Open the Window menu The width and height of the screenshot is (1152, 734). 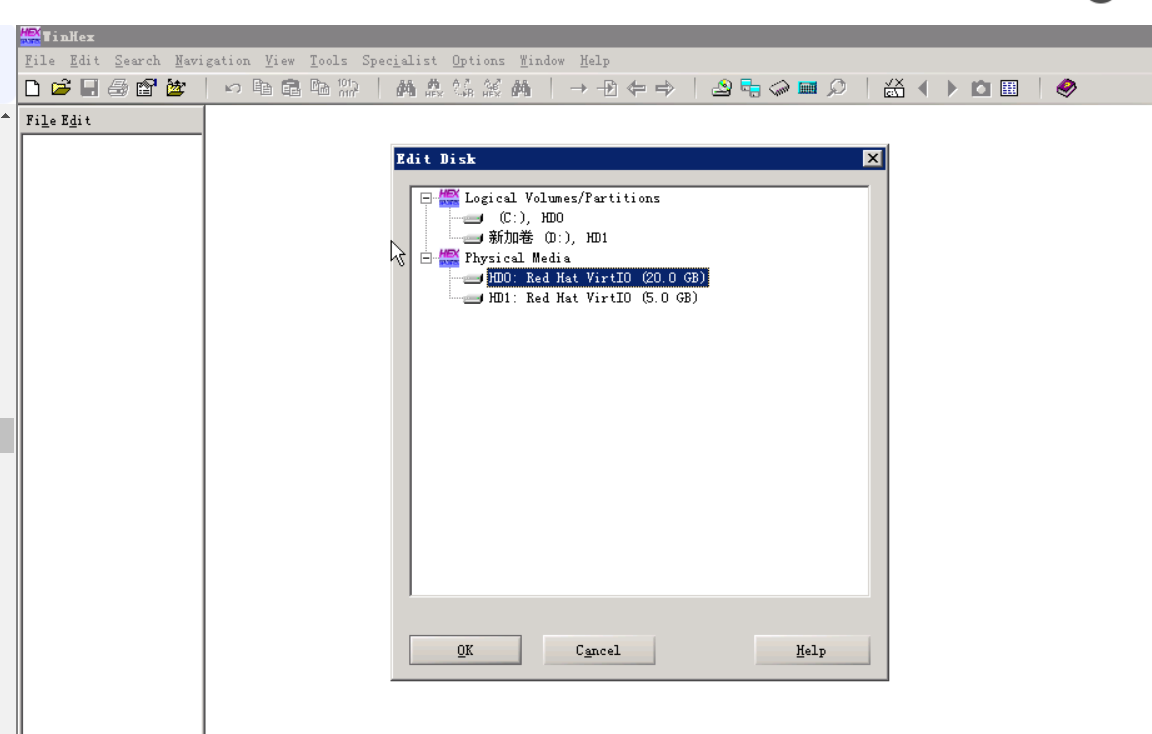pos(542,61)
